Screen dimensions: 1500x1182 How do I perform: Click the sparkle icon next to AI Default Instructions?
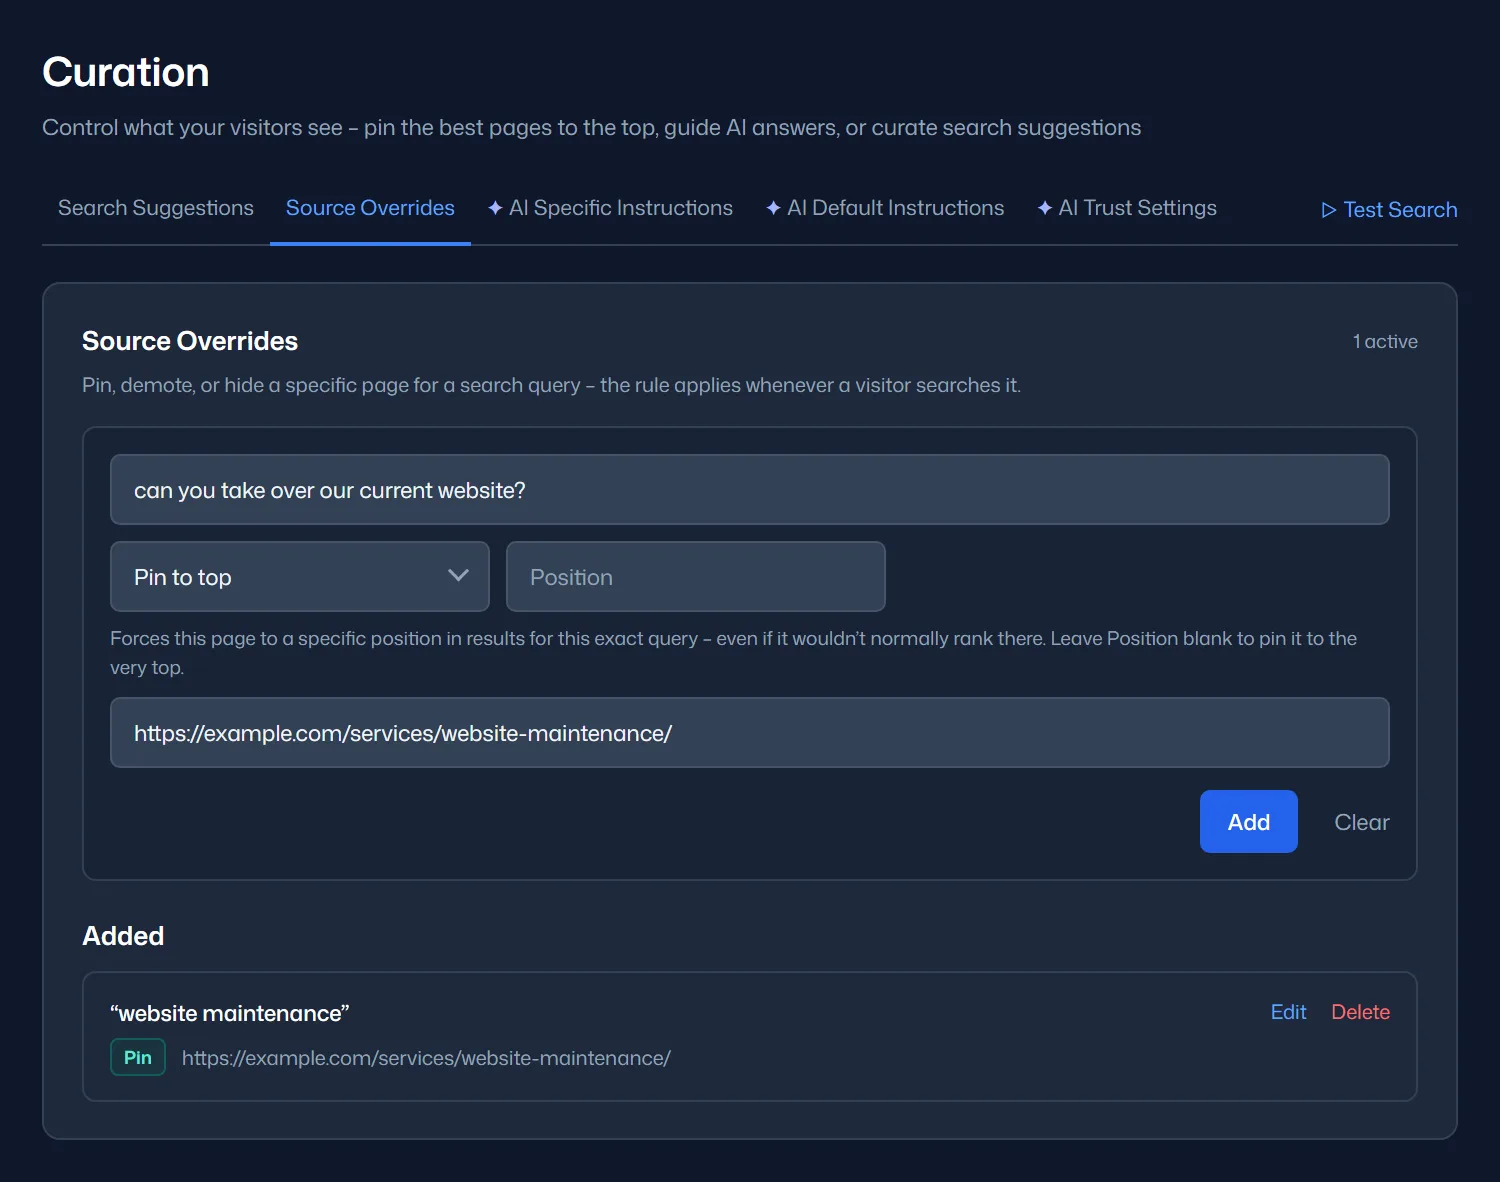[x=773, y=208]
